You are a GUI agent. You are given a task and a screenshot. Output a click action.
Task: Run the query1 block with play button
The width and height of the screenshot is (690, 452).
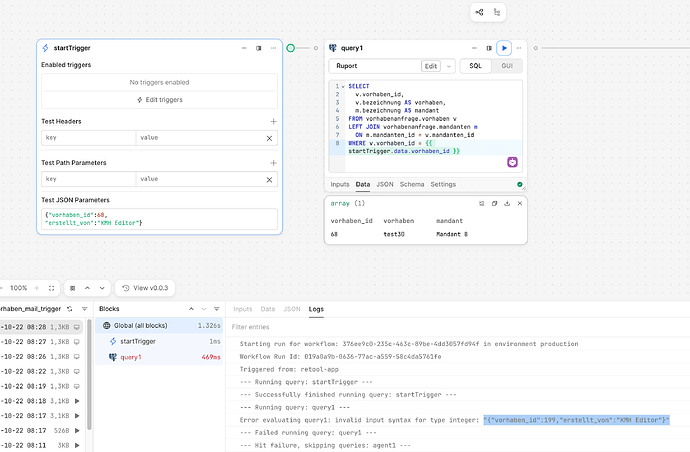coord(505,48)
